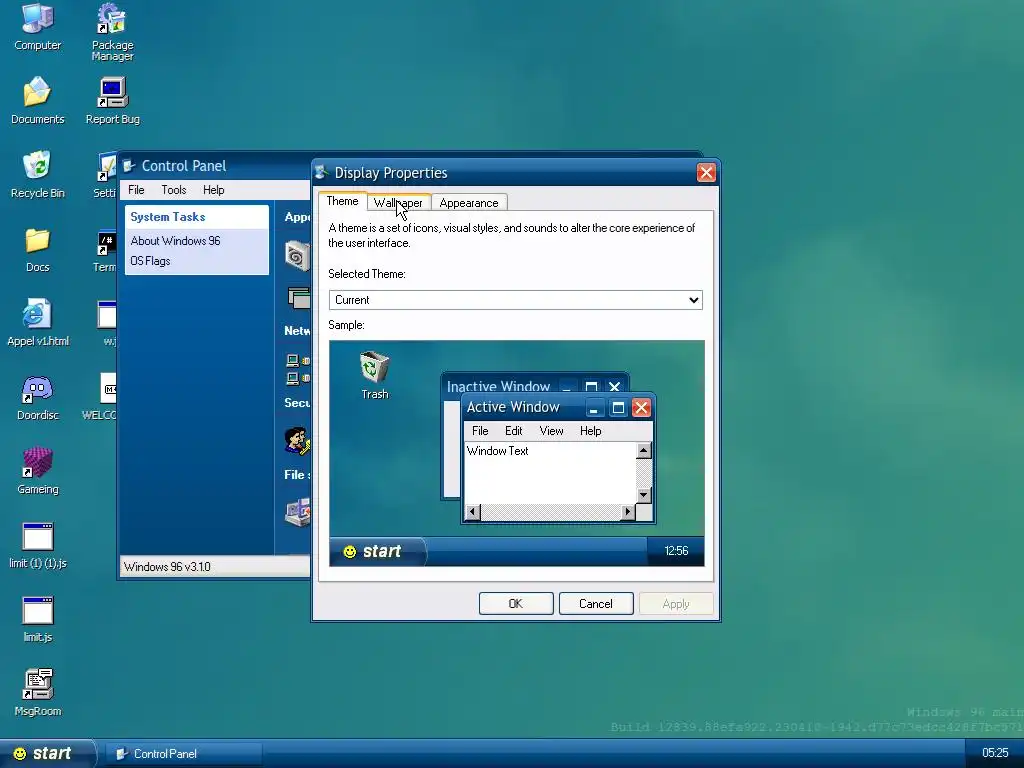Open the Package Manager desktop icon

coord(112,31)
